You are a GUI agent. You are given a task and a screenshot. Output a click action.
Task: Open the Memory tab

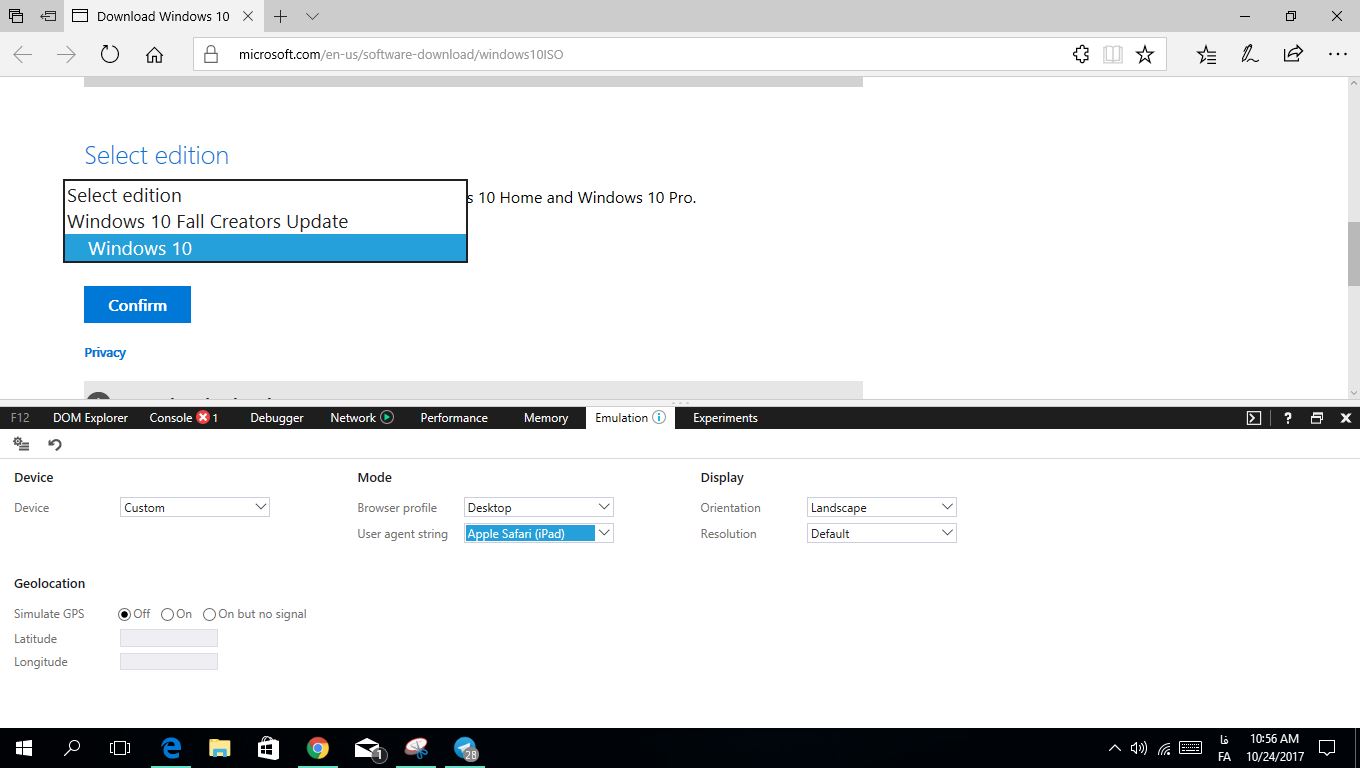point(546,418)
